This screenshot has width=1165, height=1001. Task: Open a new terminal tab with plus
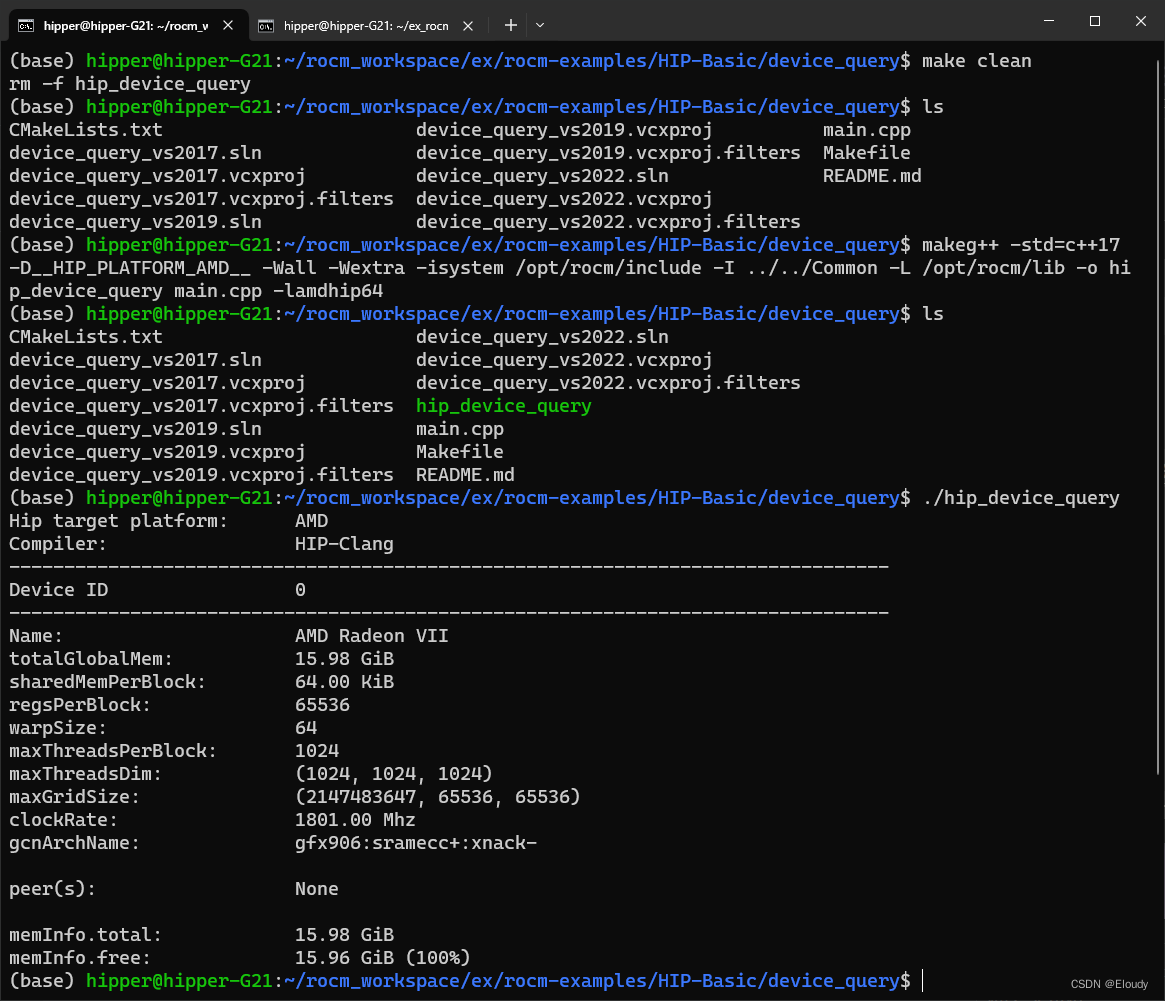click(x=510, y=25)
